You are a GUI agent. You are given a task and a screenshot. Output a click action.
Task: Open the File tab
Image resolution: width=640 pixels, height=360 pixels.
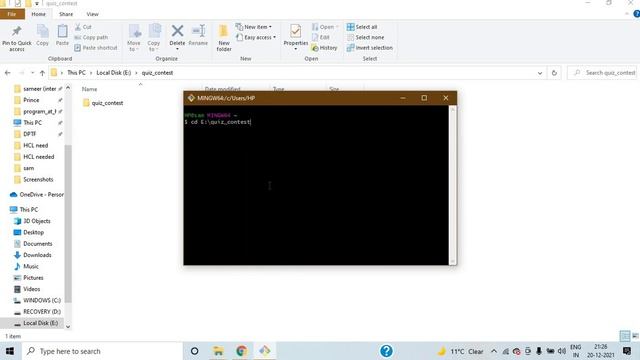point(12,14)
